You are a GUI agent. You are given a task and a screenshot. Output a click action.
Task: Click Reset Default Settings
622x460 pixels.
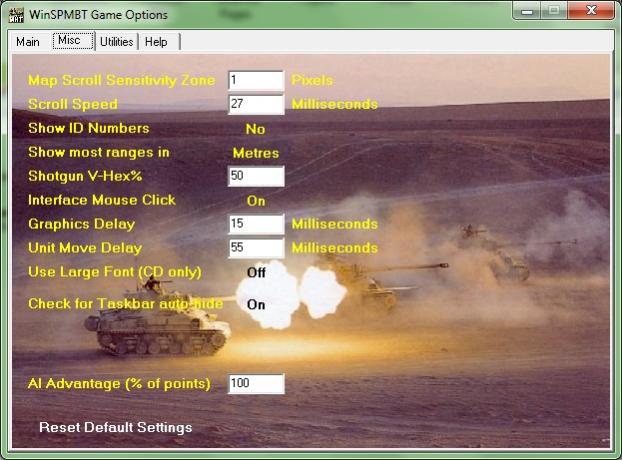tap(115, 427)
